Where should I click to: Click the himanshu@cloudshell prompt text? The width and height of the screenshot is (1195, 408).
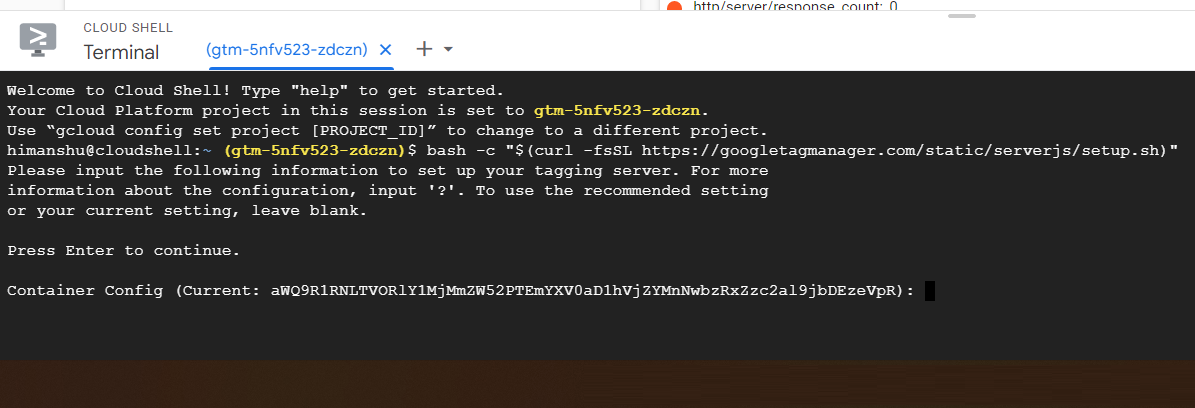point(110,151)
